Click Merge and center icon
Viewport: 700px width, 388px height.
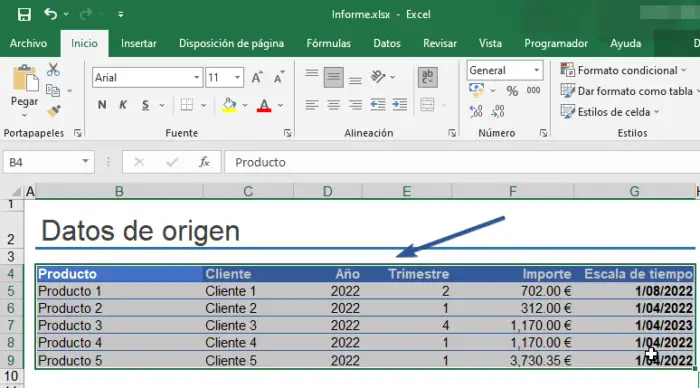[x=427, y=105]
